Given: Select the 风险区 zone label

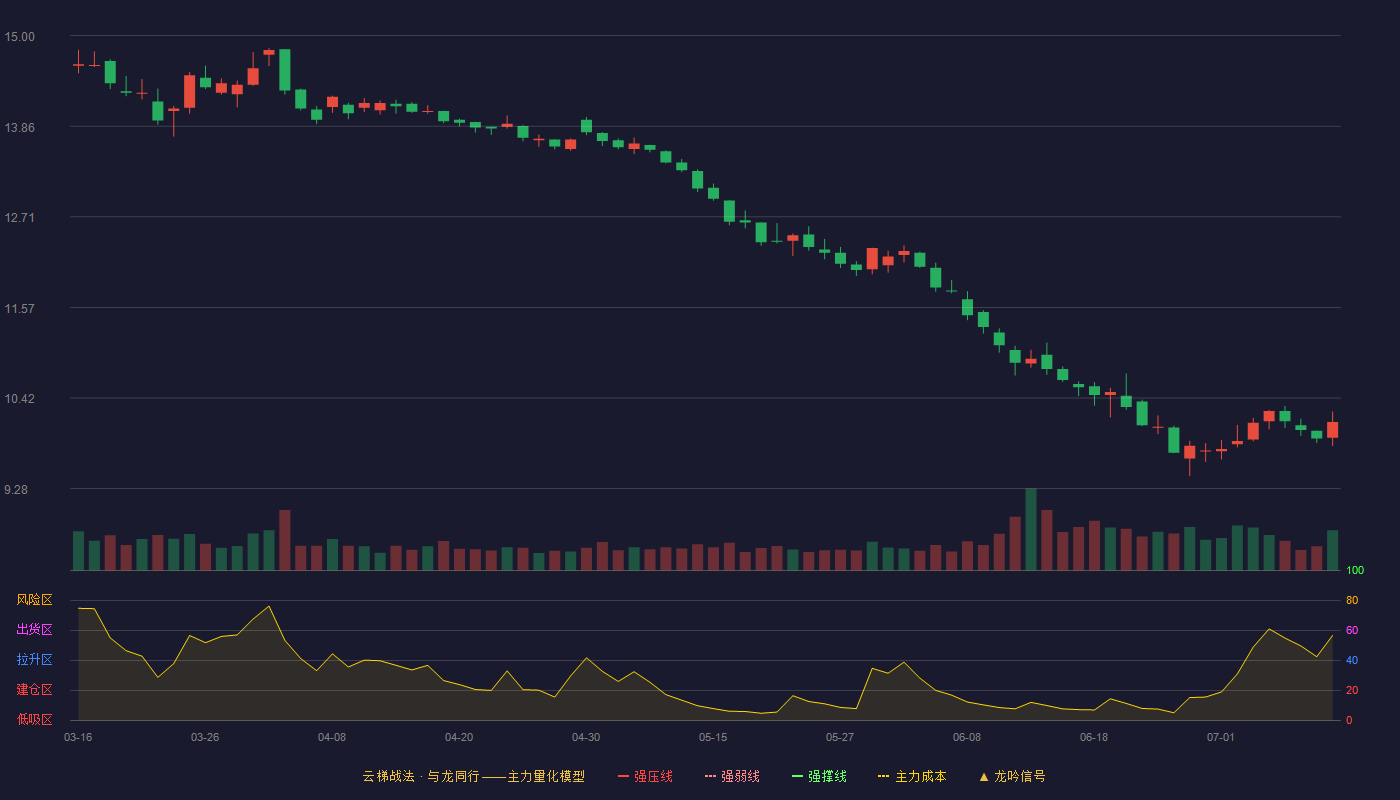Looking at the screenshot, I should (34, 600).
